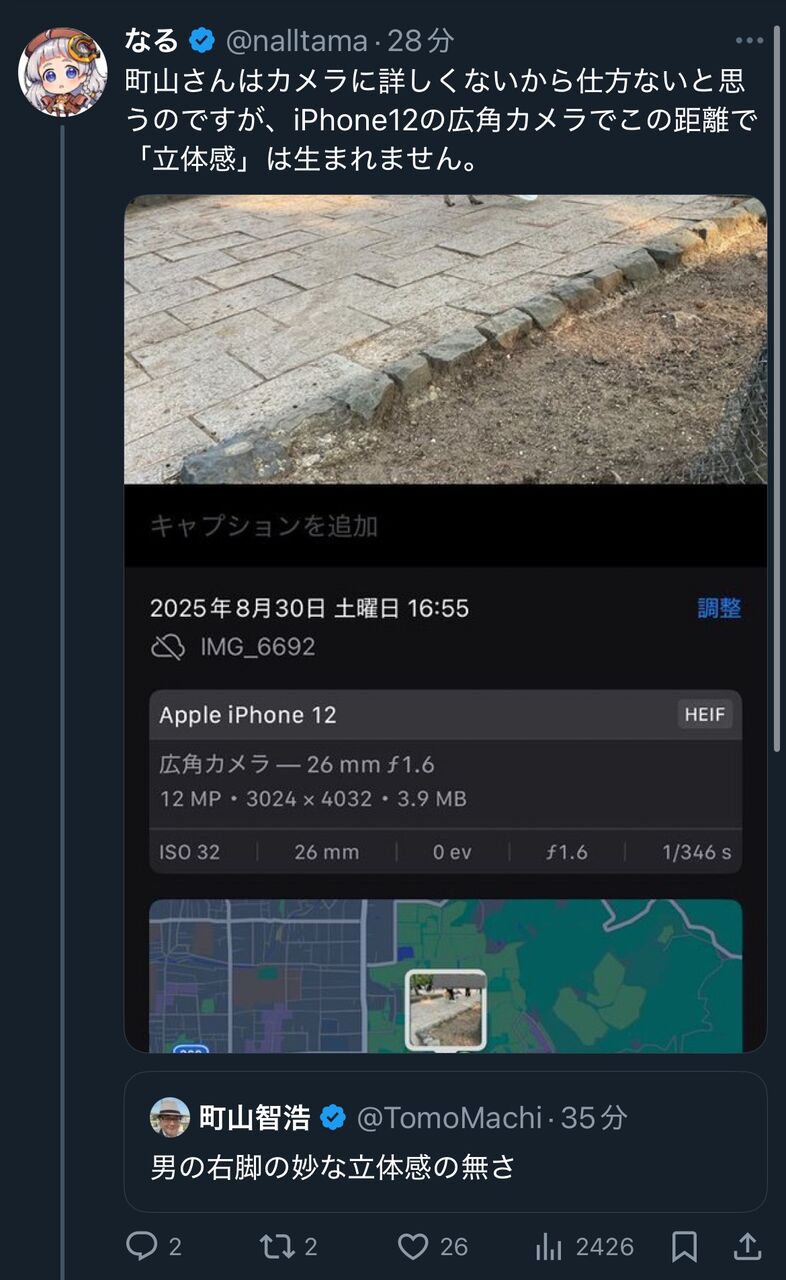The image size is (786, 1280).
Task: Like the tweet with the heart icon
Action: pos(413,1246)
